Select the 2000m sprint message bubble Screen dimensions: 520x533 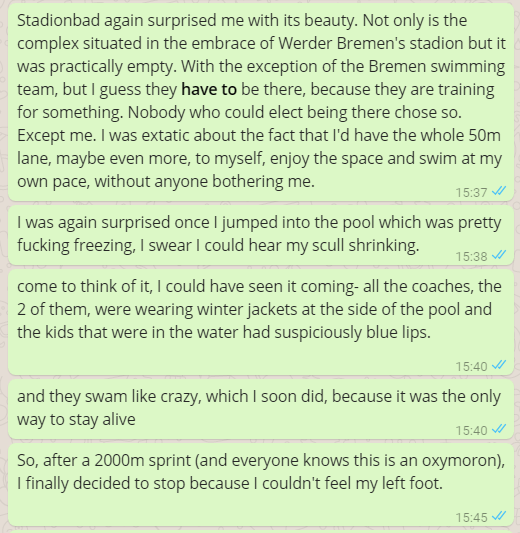coord(261,485)
